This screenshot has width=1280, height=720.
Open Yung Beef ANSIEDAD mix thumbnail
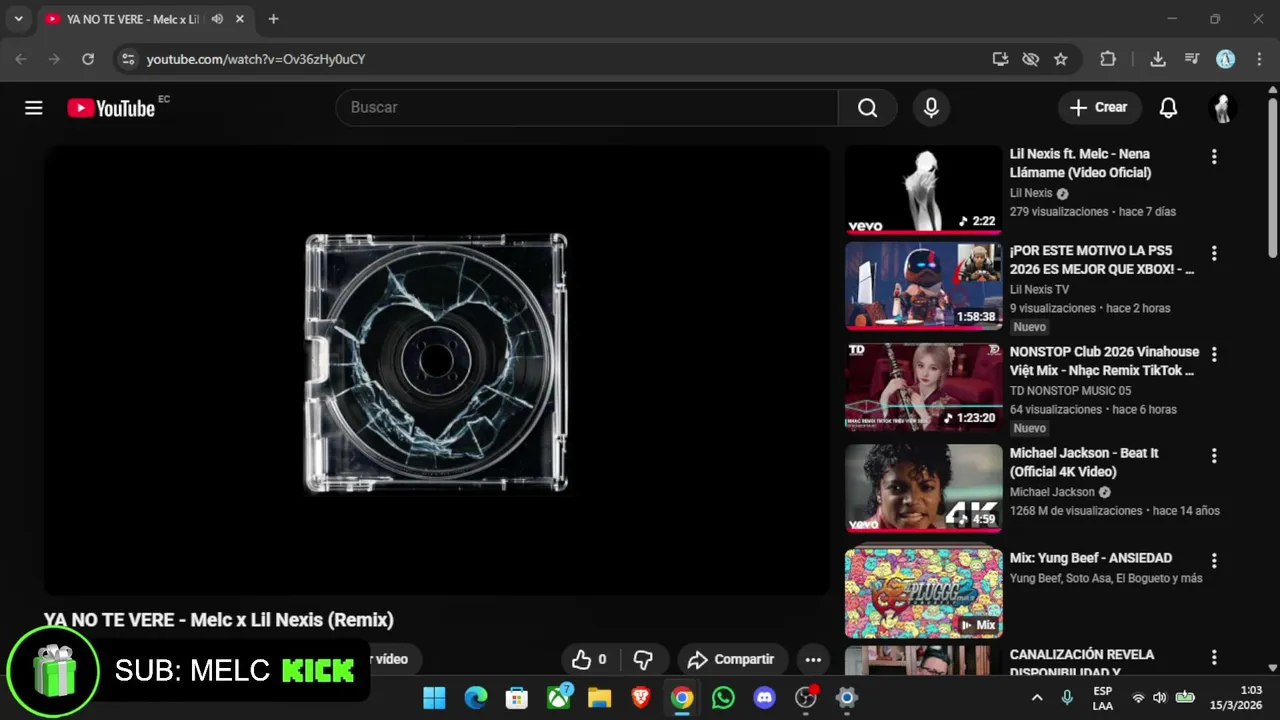point(923,593)
